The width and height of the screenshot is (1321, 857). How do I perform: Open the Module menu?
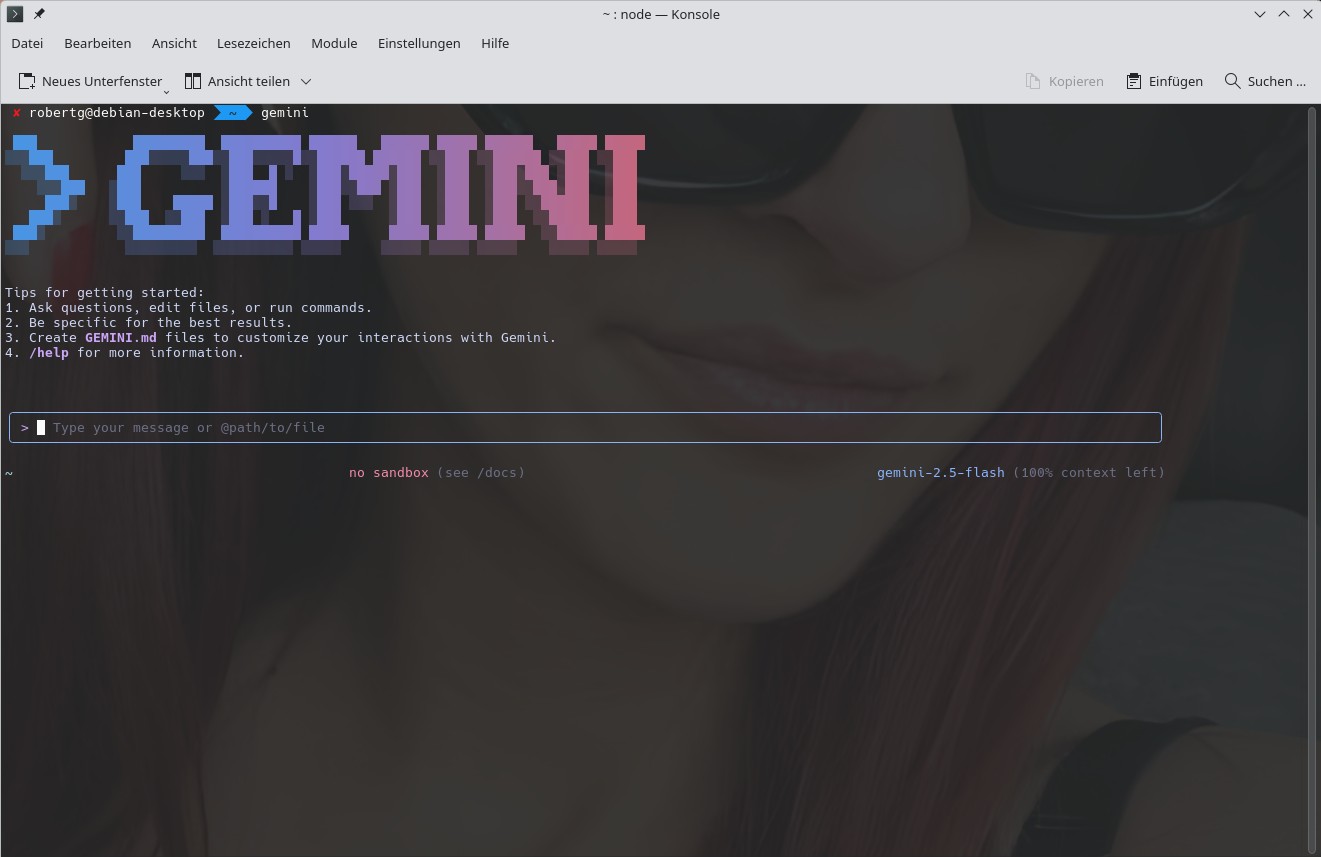(x=334, y=43)
